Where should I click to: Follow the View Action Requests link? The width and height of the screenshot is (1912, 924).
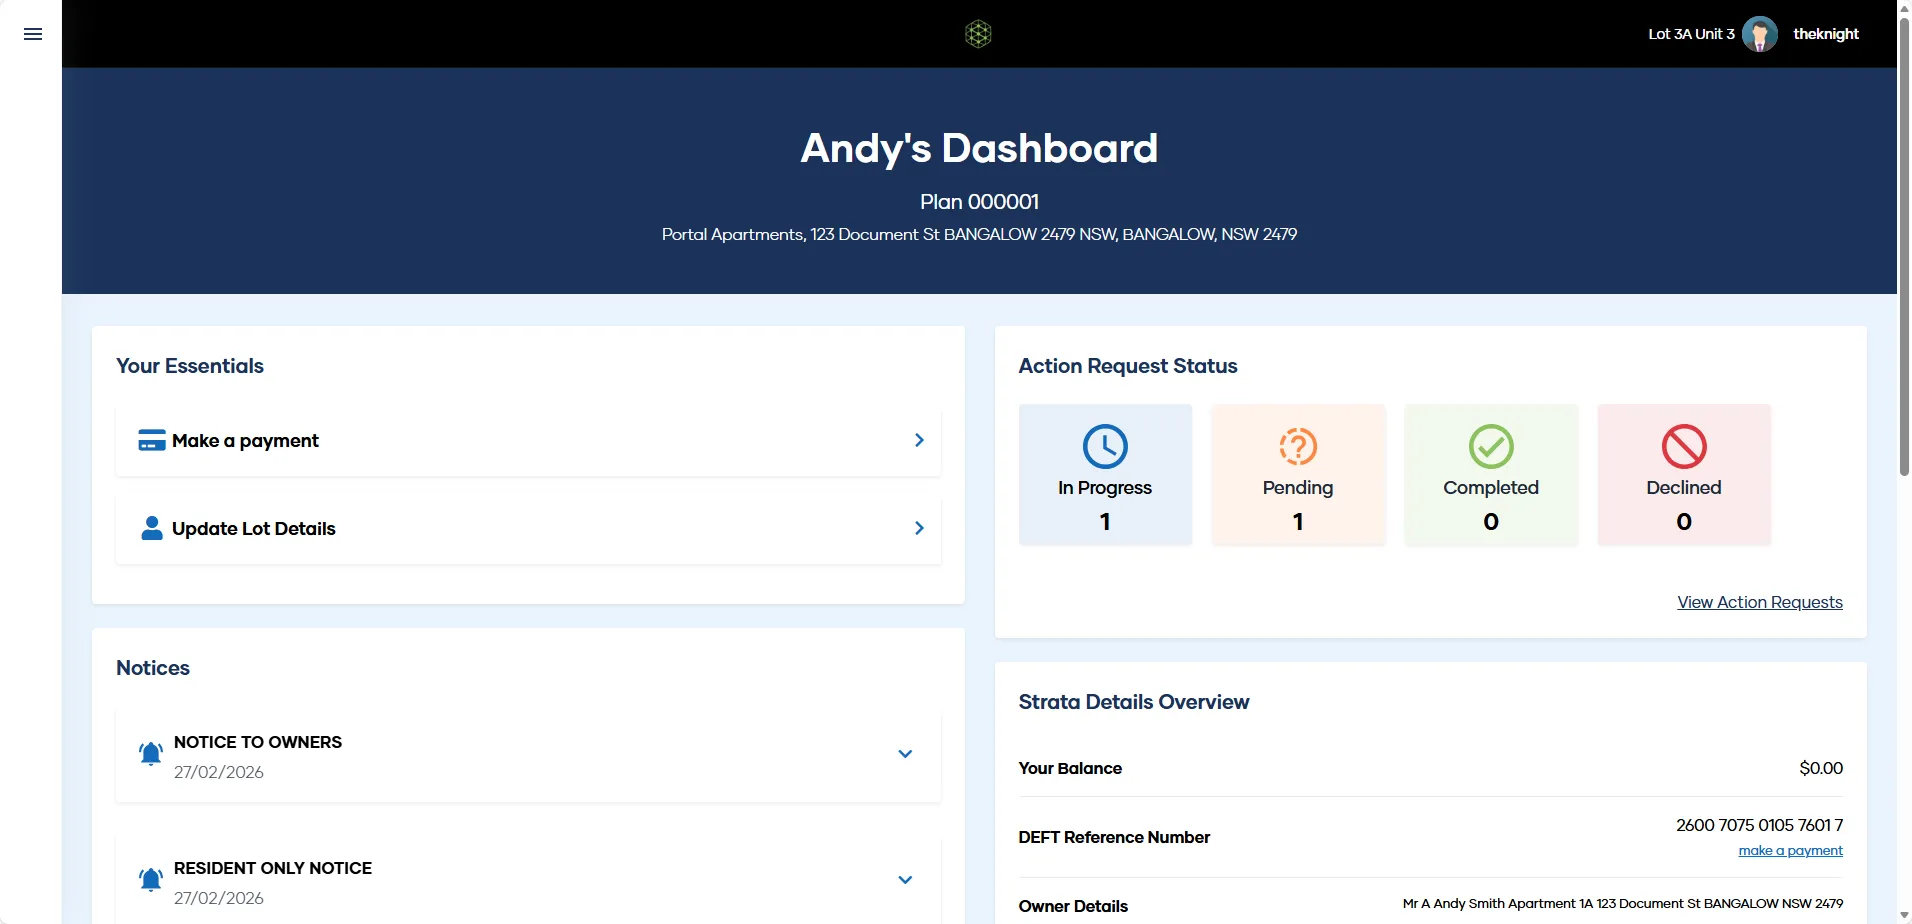coord(1760,602)
